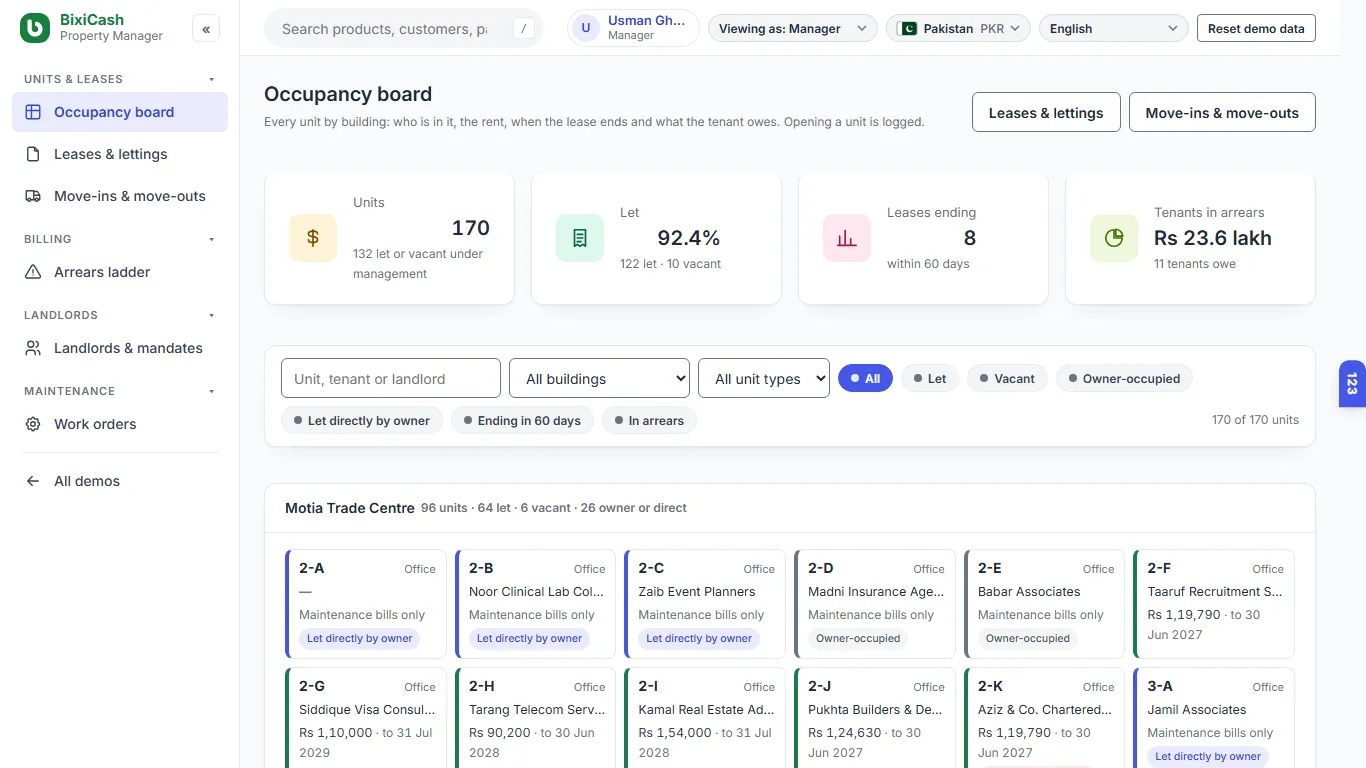1366x768 pixels.
Task: Open Arrears ladder in the sidebar
Action: tap(120, 272)
